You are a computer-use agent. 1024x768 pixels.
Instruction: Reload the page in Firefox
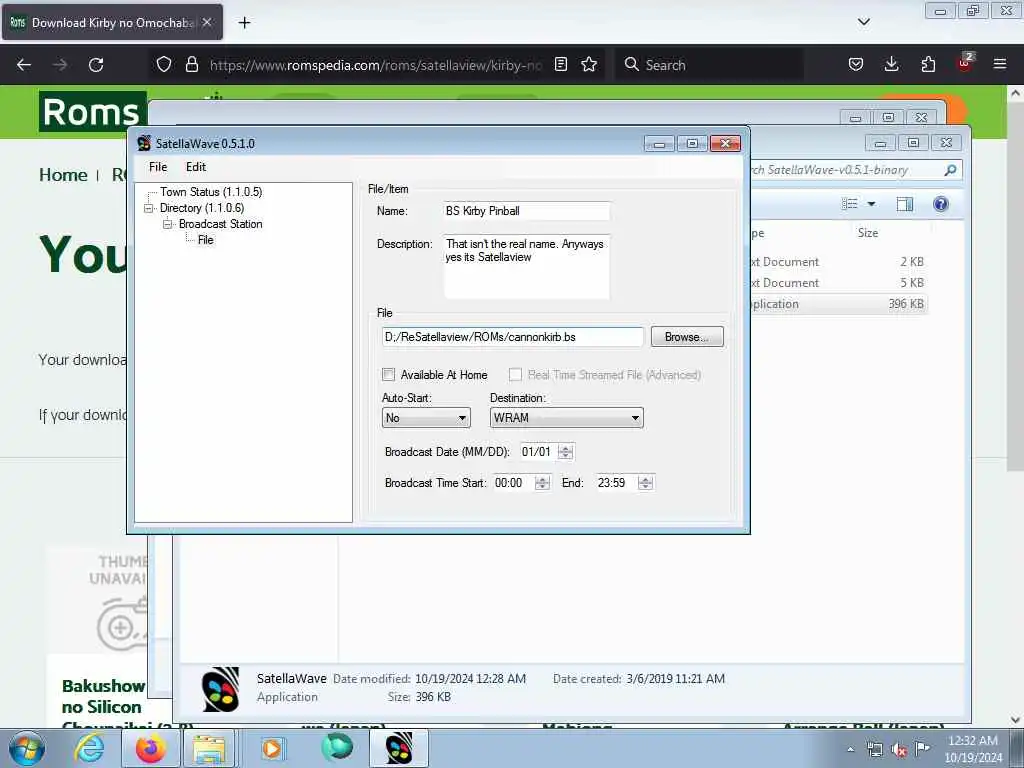(x=96, y=65)
